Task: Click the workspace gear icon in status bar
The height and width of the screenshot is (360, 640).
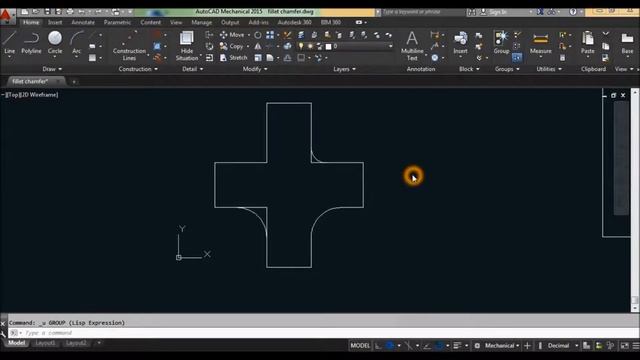Action: [x=477, y=346]
